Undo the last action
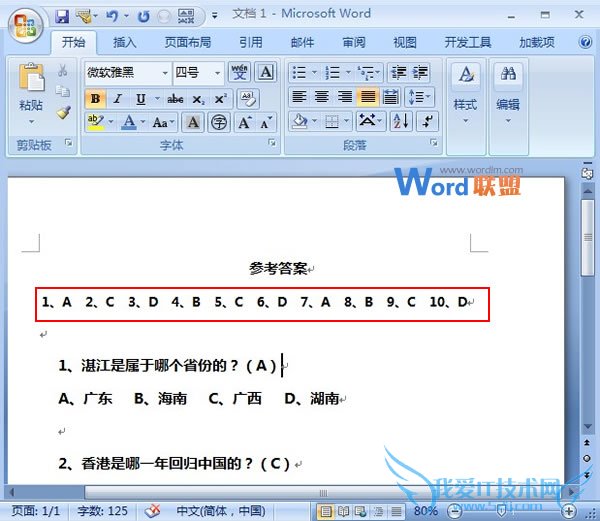The image size is (600, 521). coord(112,16)
